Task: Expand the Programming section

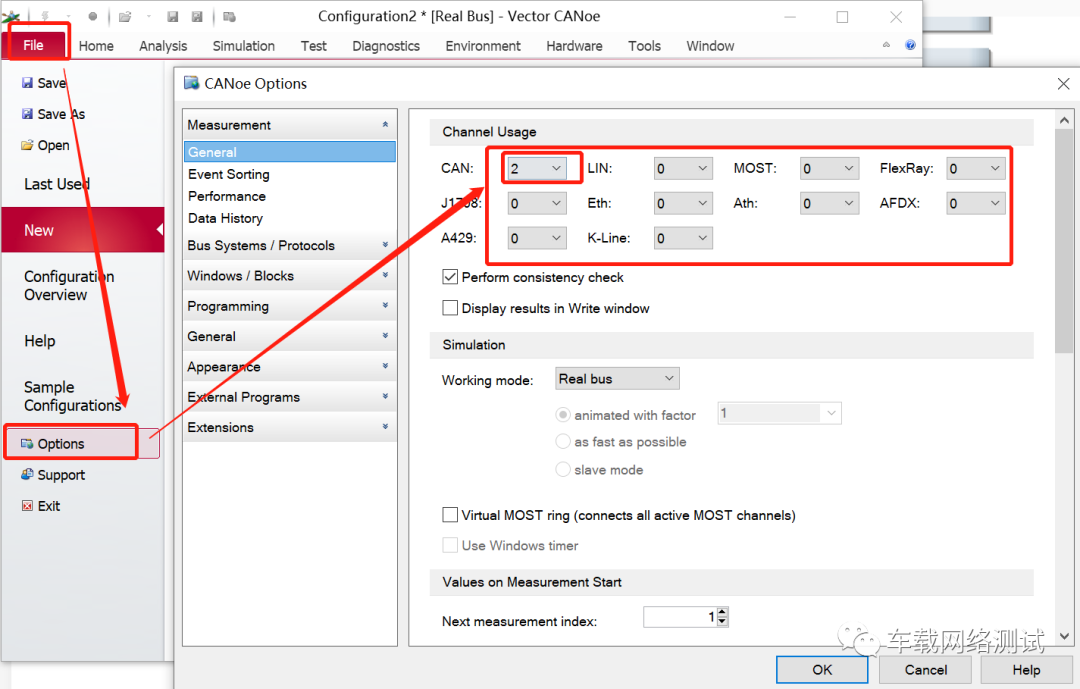Action: coord(290,306)
